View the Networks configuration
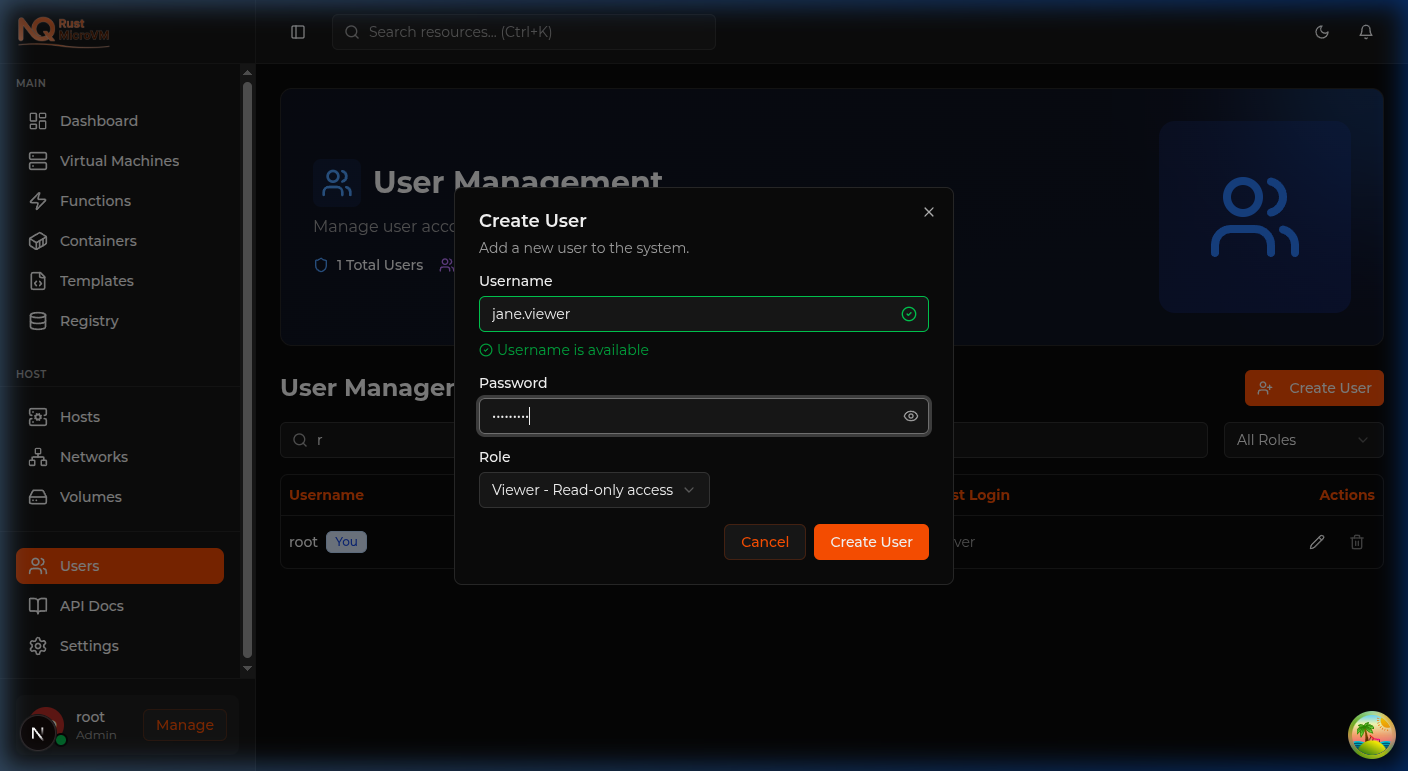Image resolution: width=1408 pixels, height=771 pixels. [94, 456]
